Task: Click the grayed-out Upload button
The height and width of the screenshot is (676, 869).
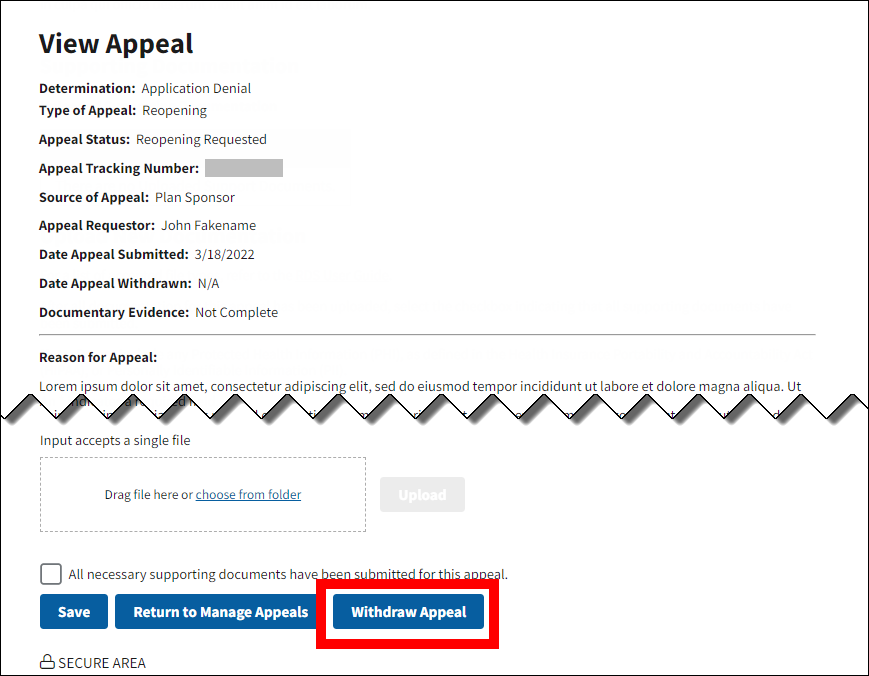Action: click(422, 495)
